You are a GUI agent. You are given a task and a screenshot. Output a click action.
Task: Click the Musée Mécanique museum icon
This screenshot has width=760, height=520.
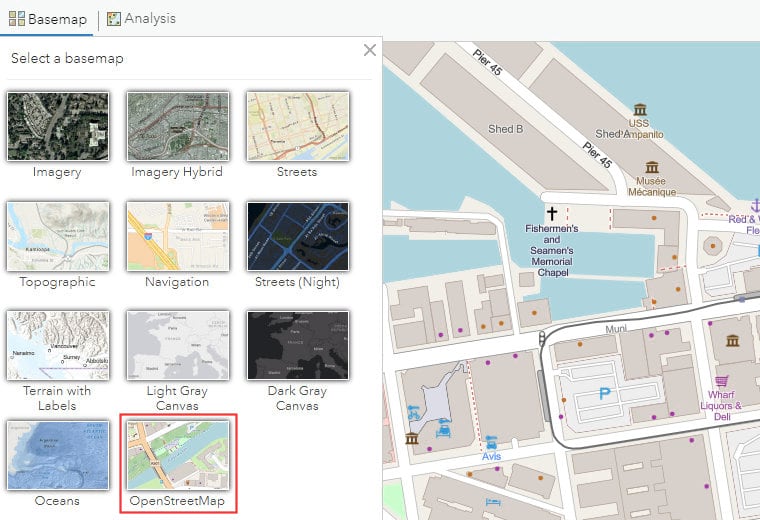tap(652, 167)
